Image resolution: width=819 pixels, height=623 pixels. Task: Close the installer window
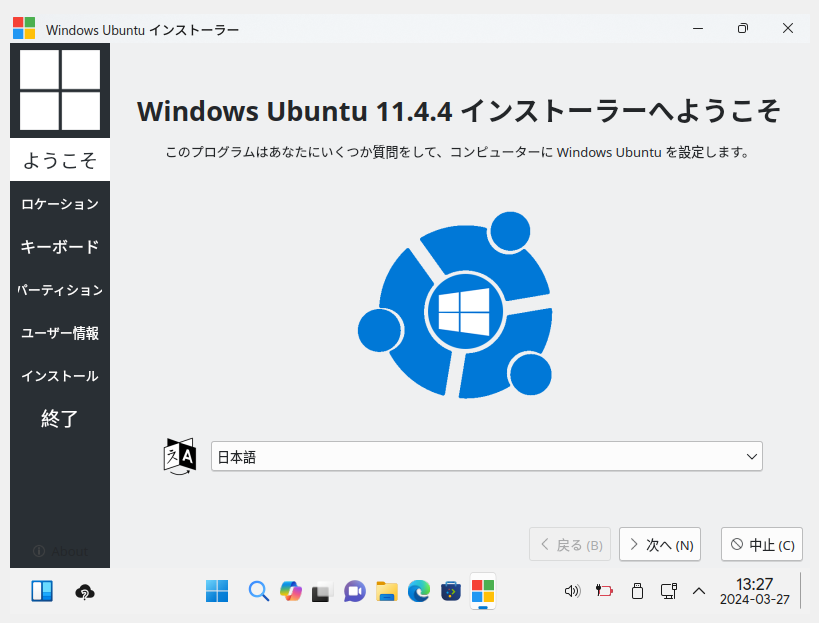point(788,28)
